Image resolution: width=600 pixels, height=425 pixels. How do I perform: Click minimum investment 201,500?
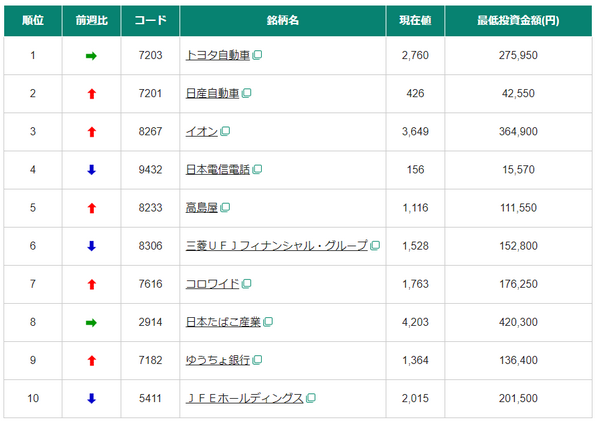[x=518, y=398]
